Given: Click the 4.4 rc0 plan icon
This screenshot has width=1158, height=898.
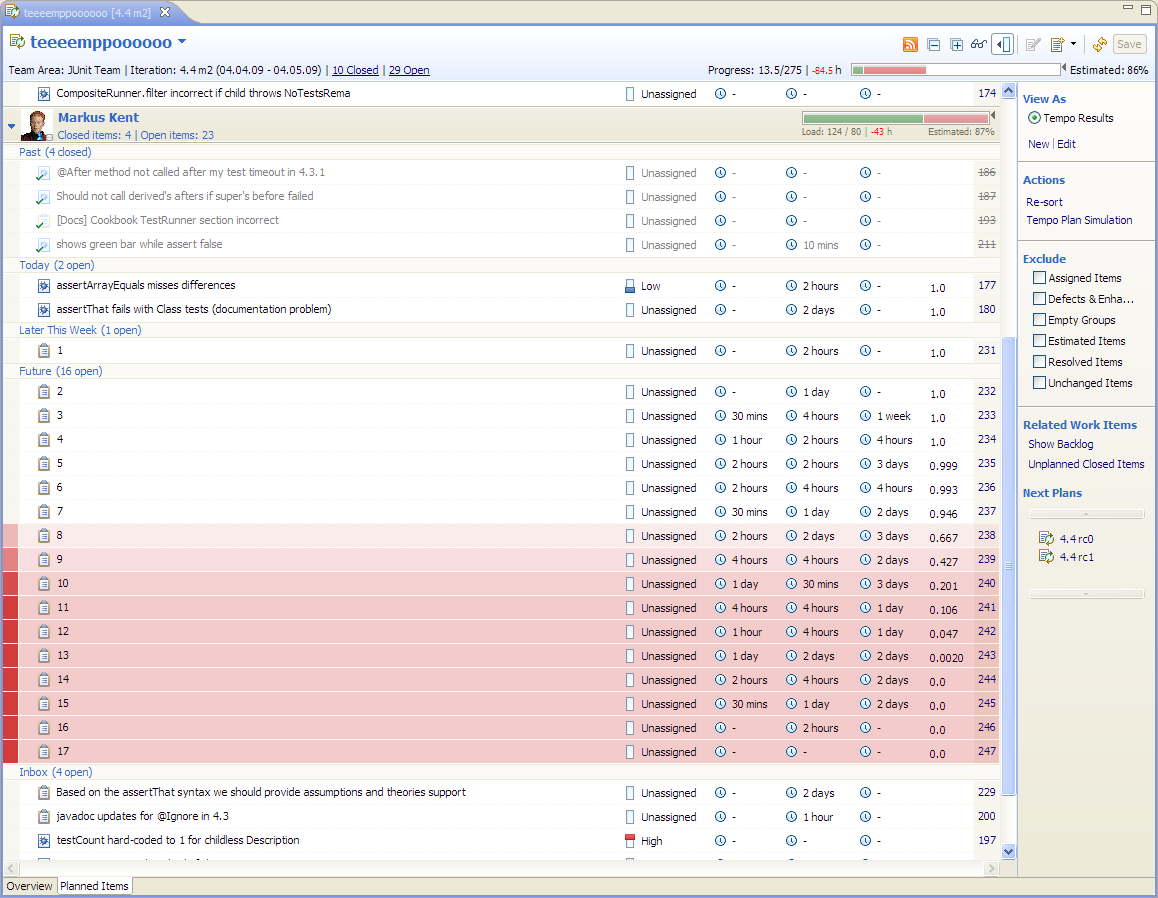Looking at the screenshot, I should (1046, 538).
